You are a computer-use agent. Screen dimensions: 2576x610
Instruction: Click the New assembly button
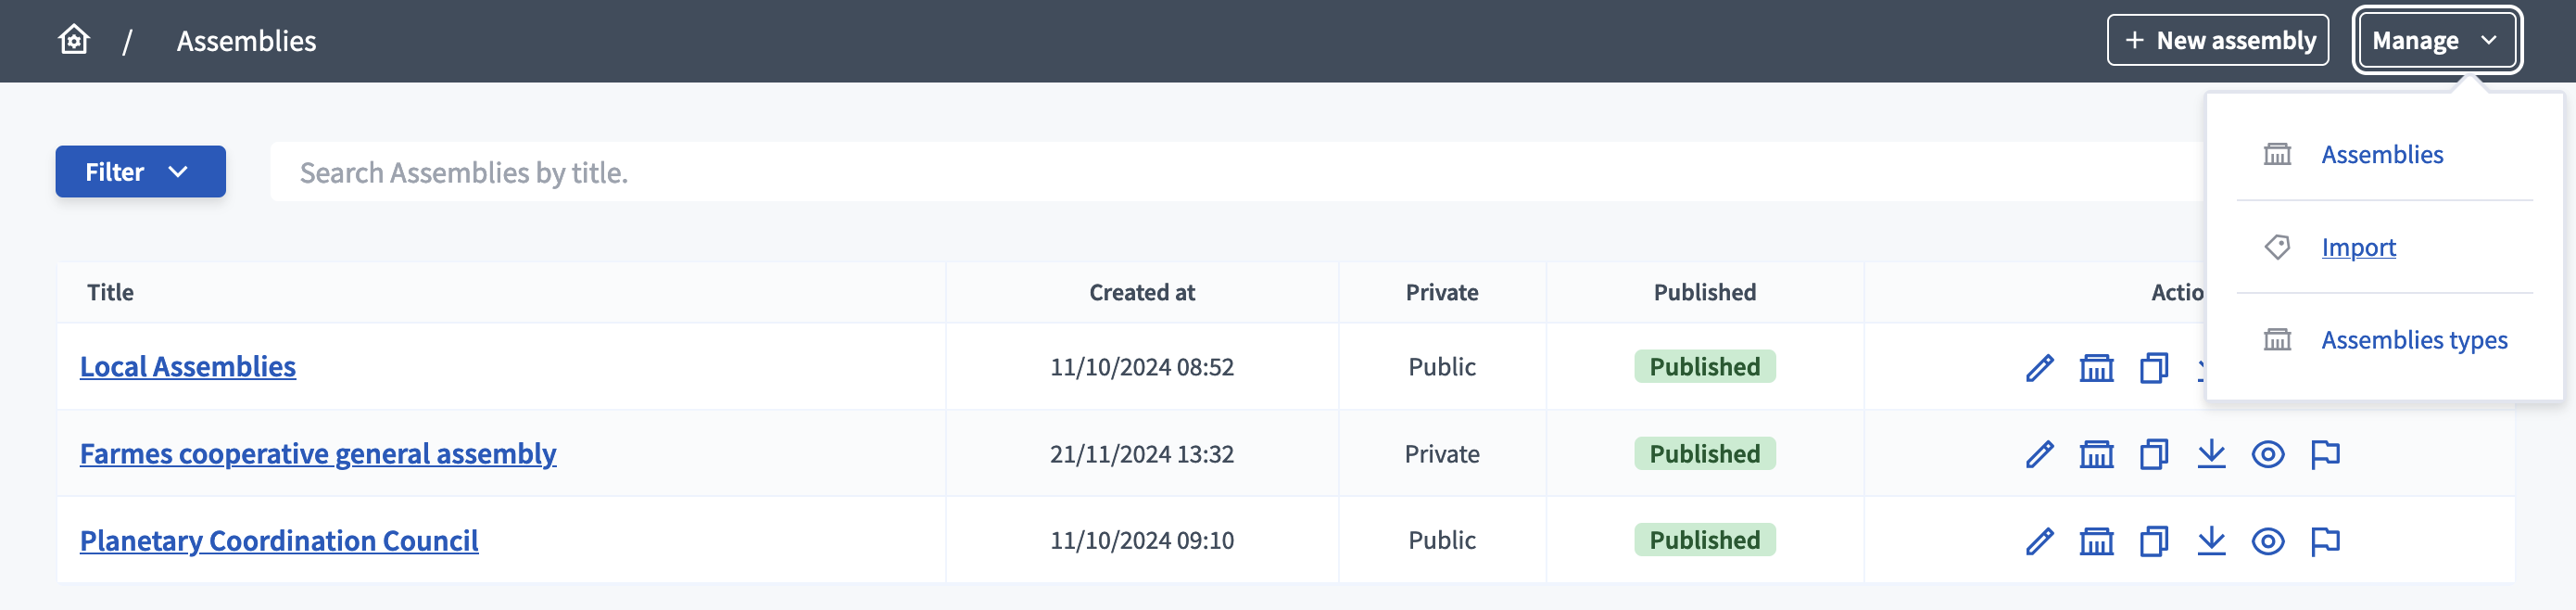[2217, 41]
